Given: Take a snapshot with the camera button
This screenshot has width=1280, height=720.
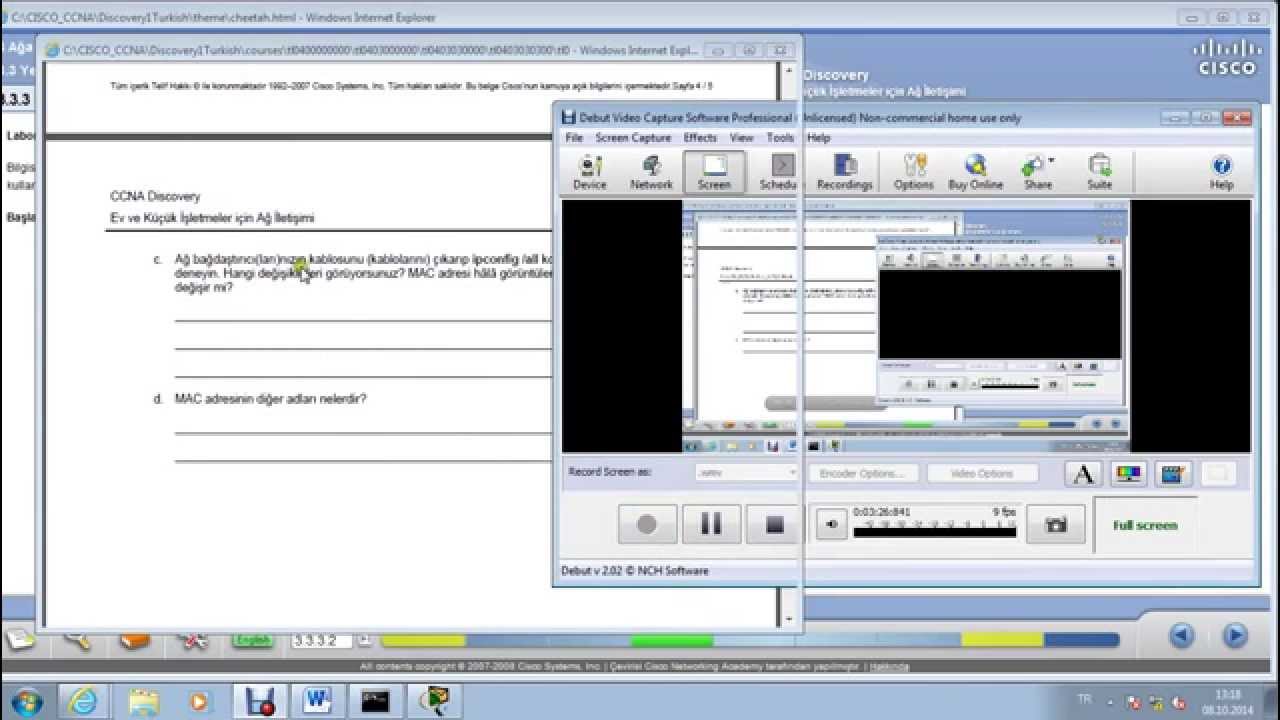Looking at the screenshot, I should pos(1055,524).
